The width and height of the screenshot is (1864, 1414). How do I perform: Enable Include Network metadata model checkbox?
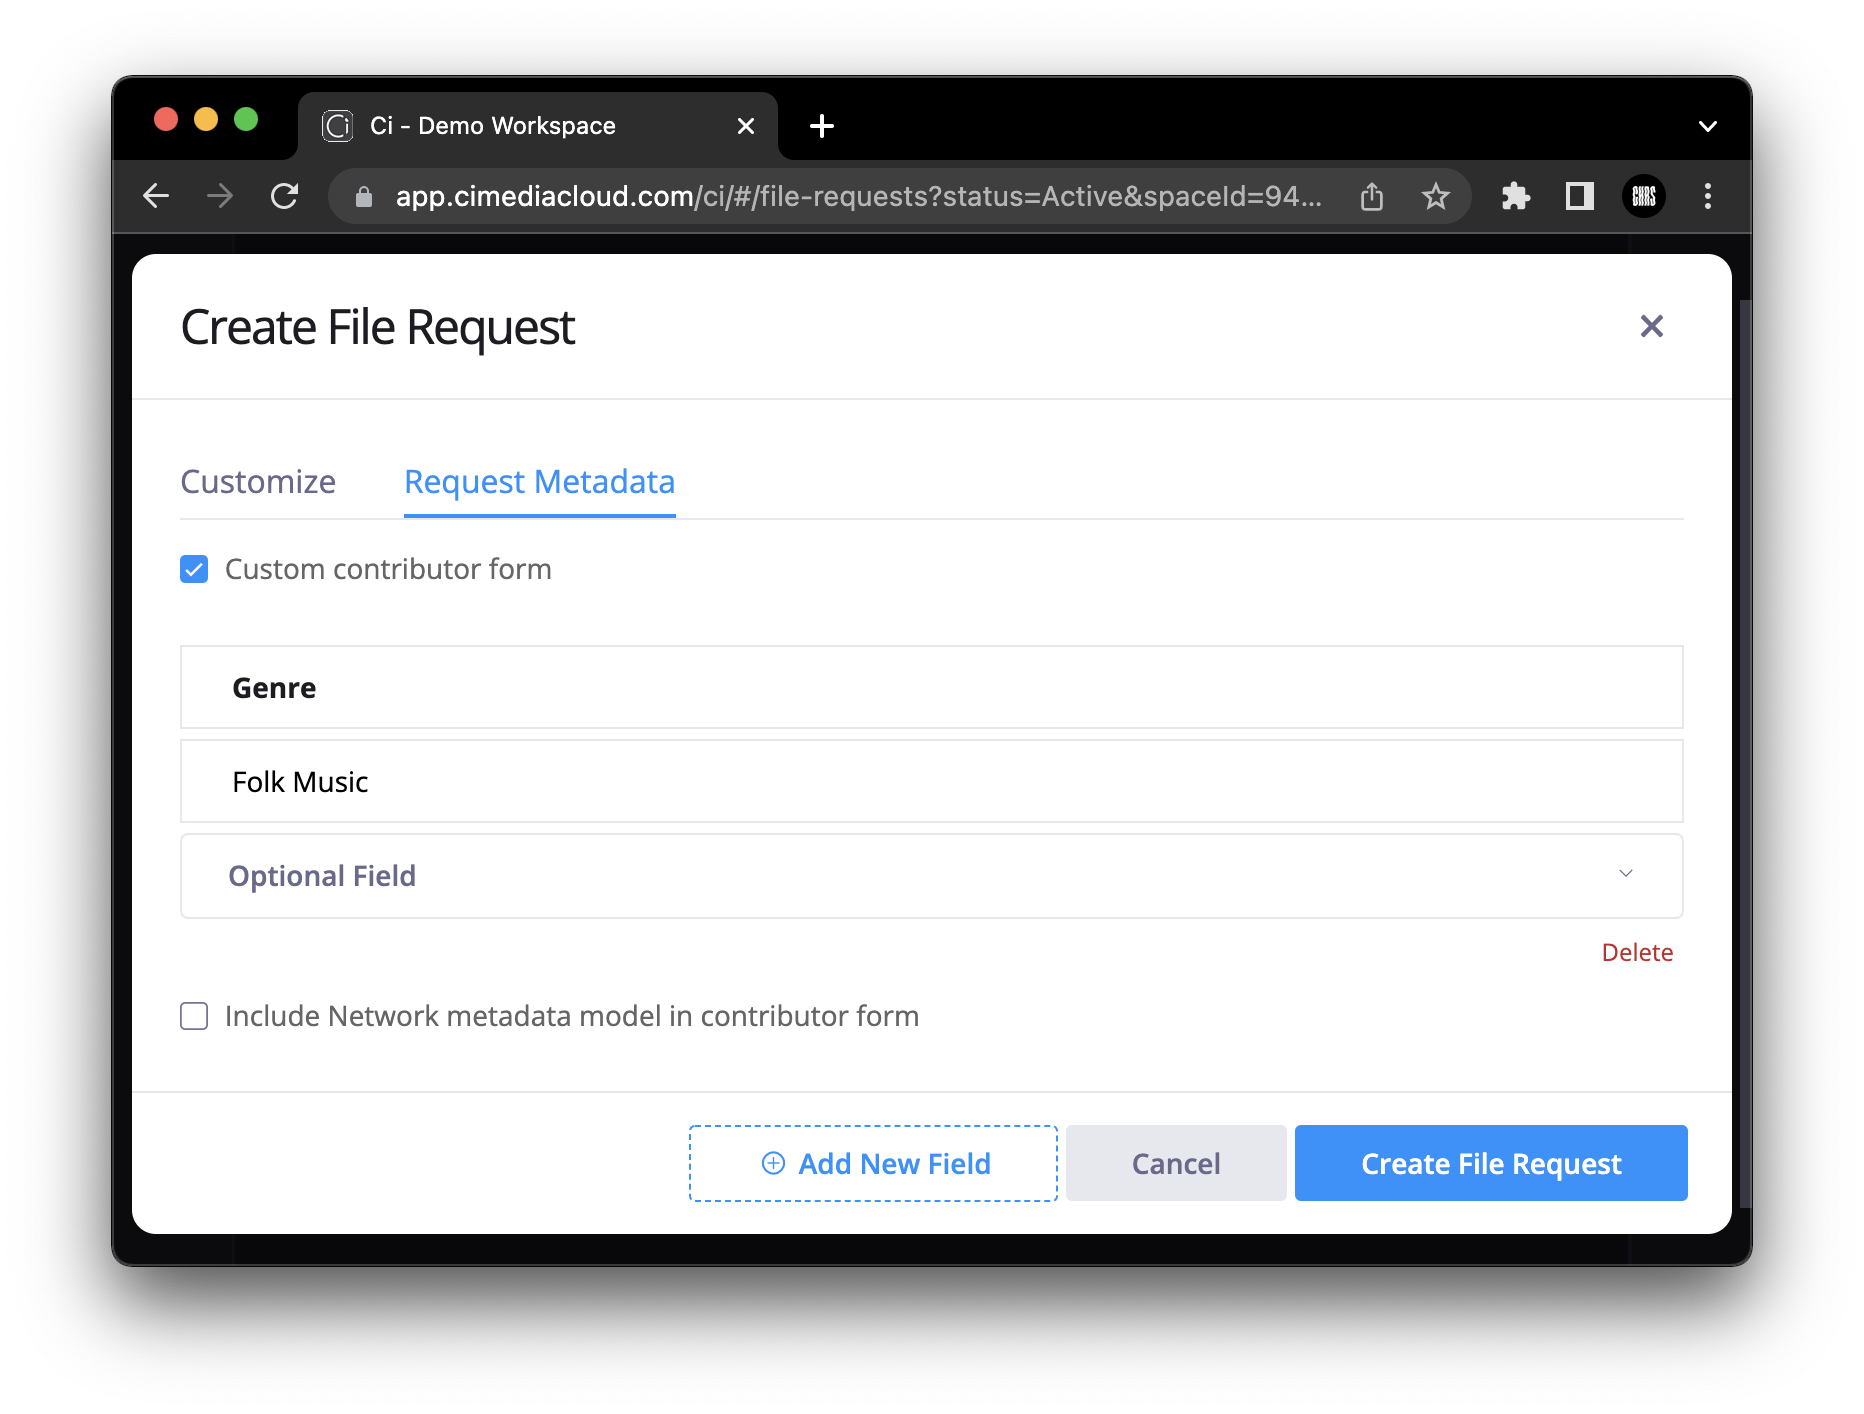[x=194, y=1016]
